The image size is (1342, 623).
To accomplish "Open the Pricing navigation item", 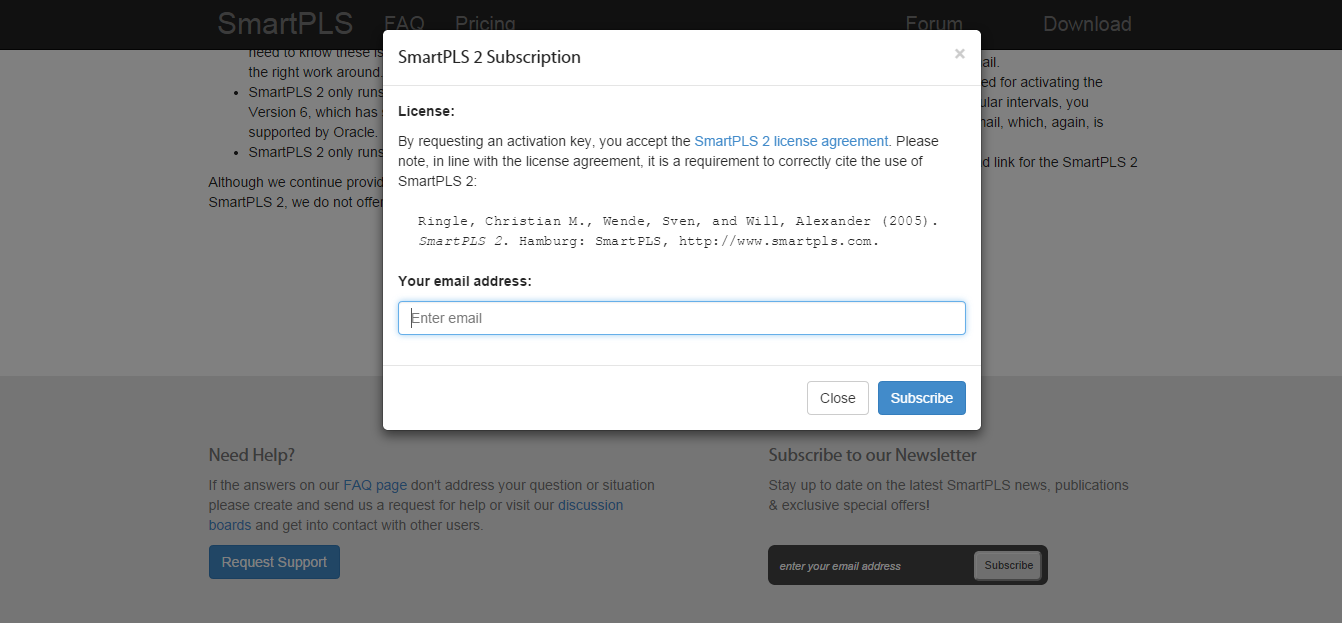I will click(485, 24).
